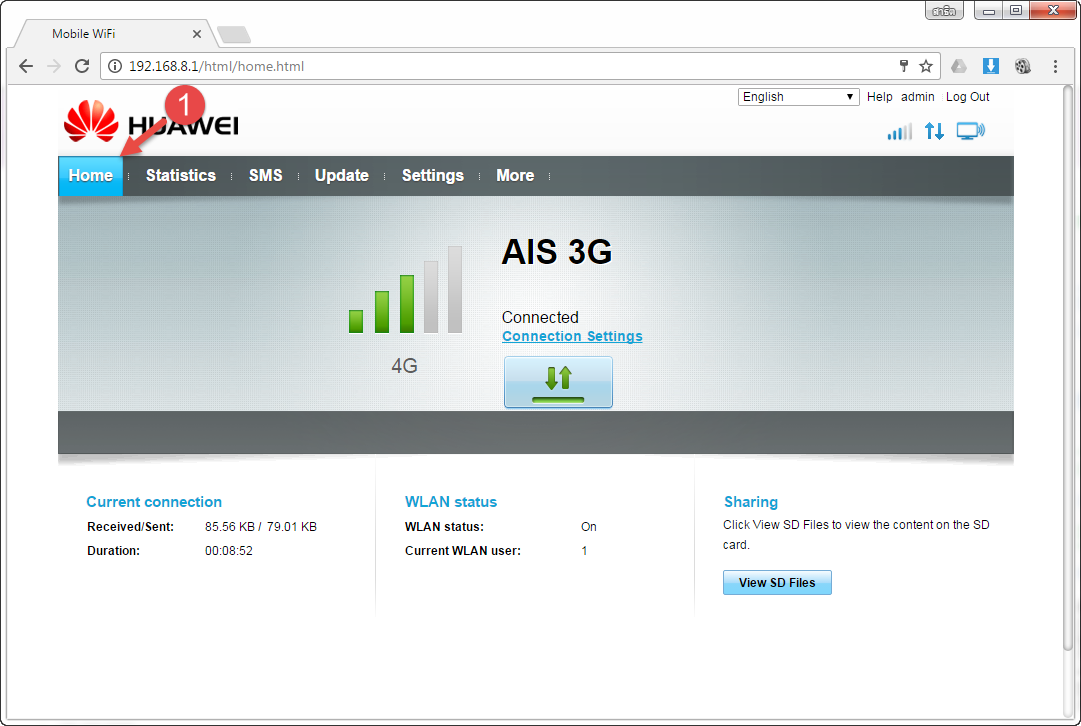1081x726 pixels.
Task: Click the blue download extension icon
Action: point(991,66)
